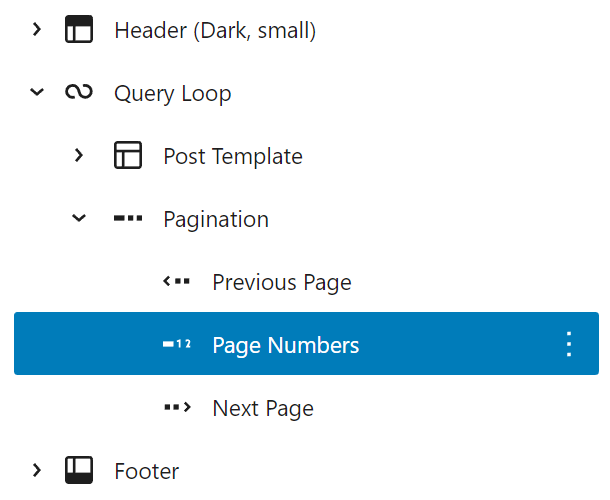
Task: Click the Next Page arrow icon
Action: click(x=176, y=408)
